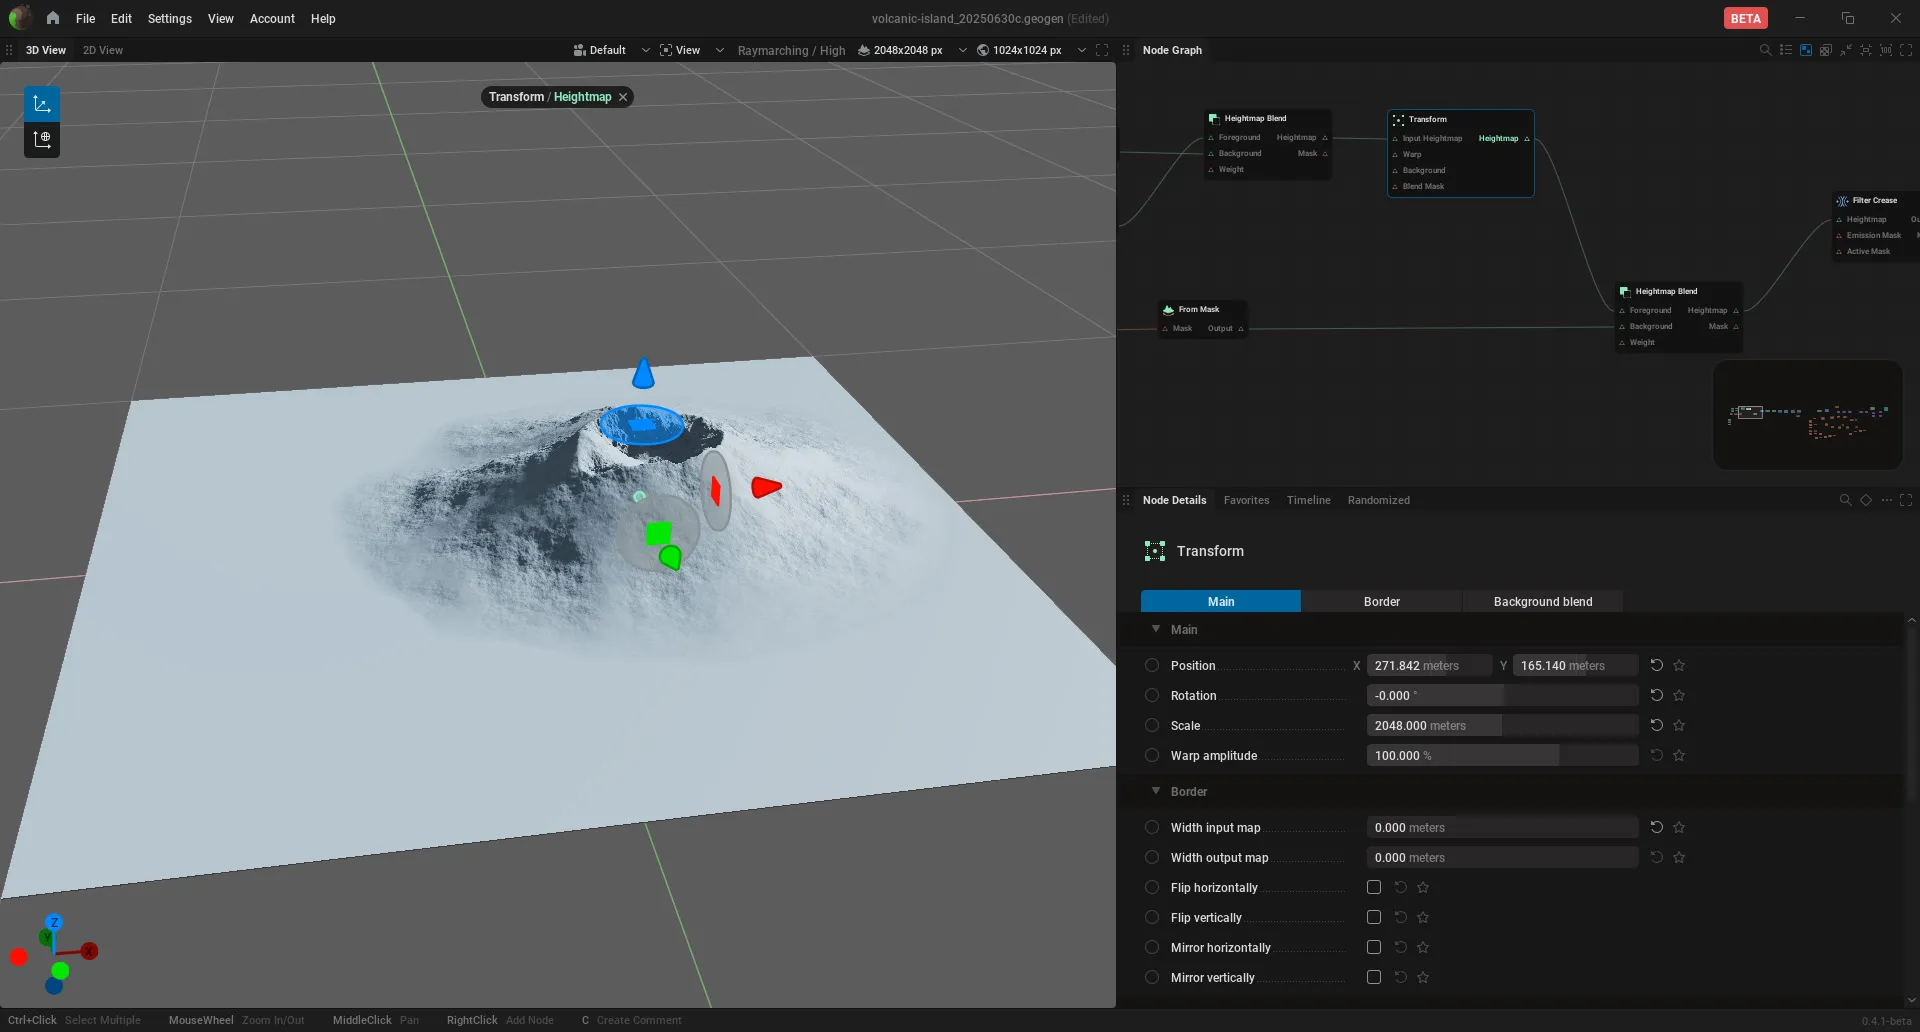
Task: Open the Node Graph search icon
Action: (x=1765, y=50)
